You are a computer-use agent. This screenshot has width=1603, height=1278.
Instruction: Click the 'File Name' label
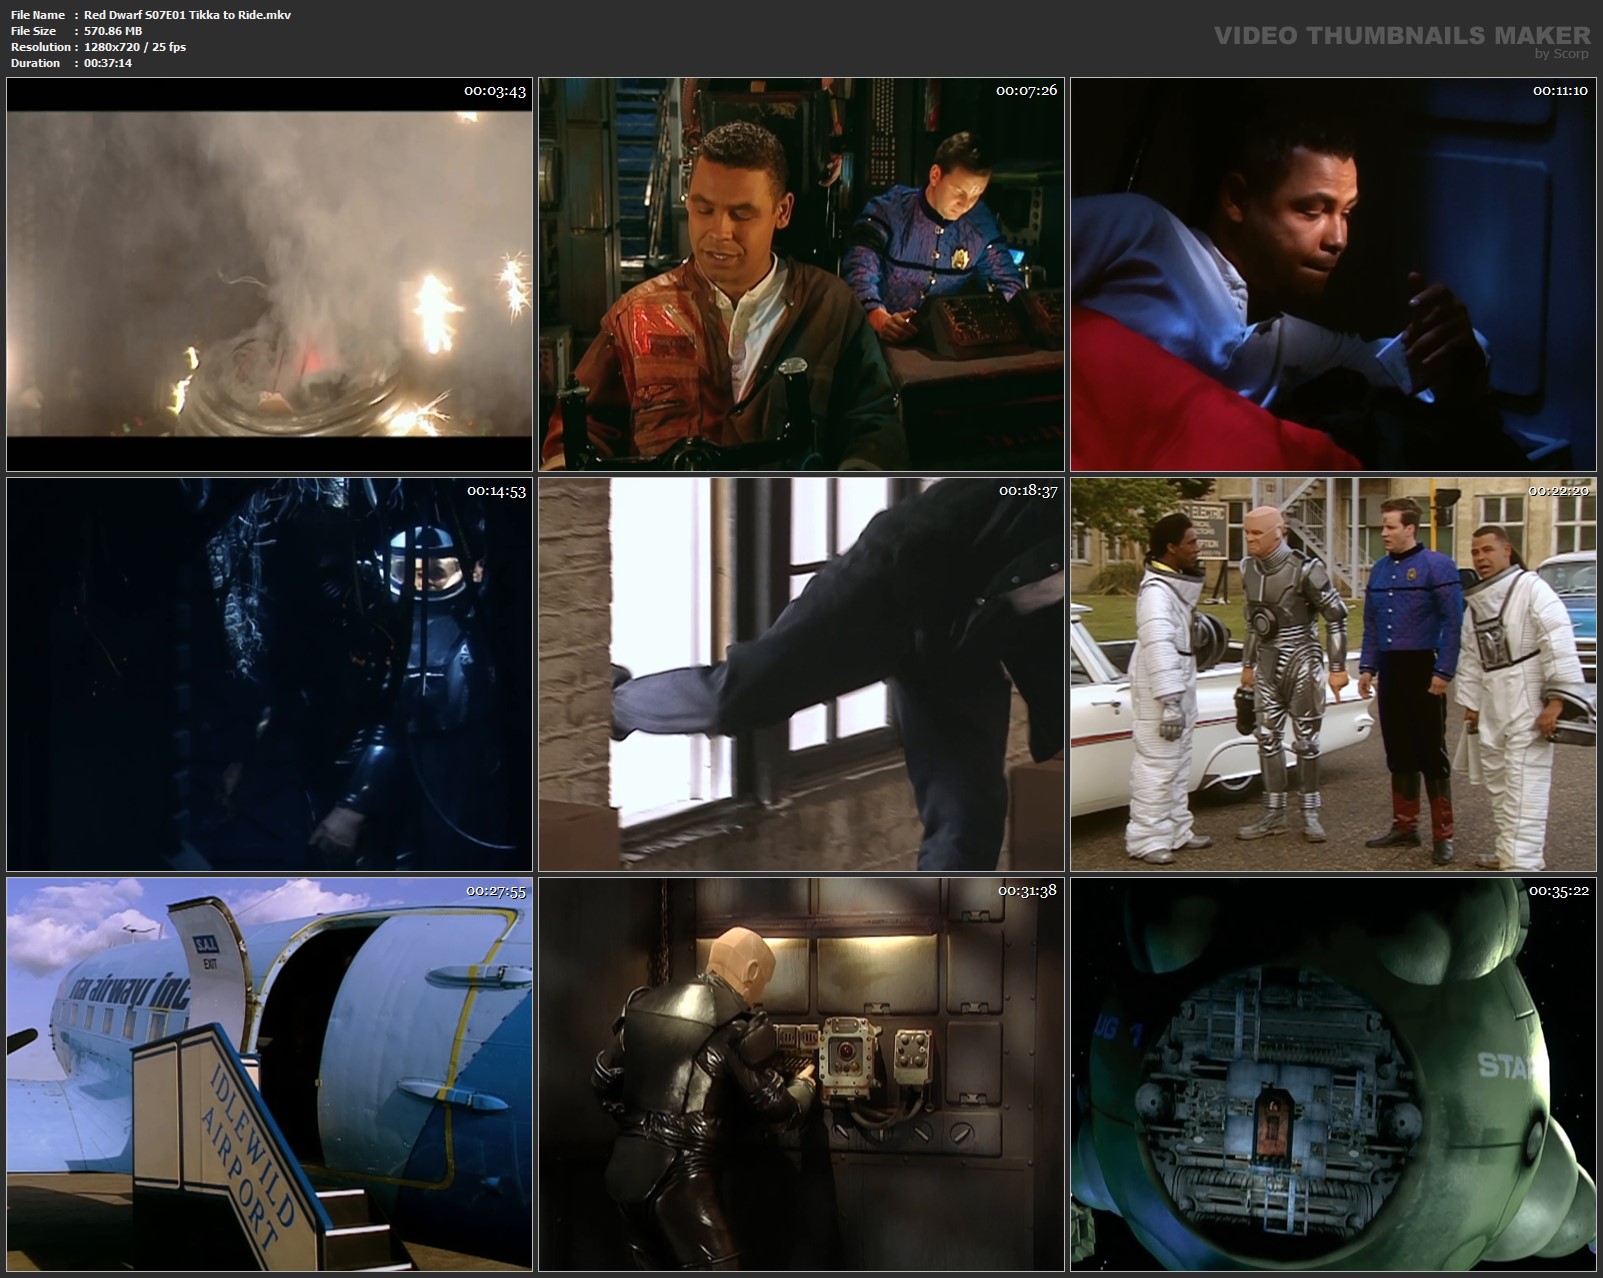[38, 15]
